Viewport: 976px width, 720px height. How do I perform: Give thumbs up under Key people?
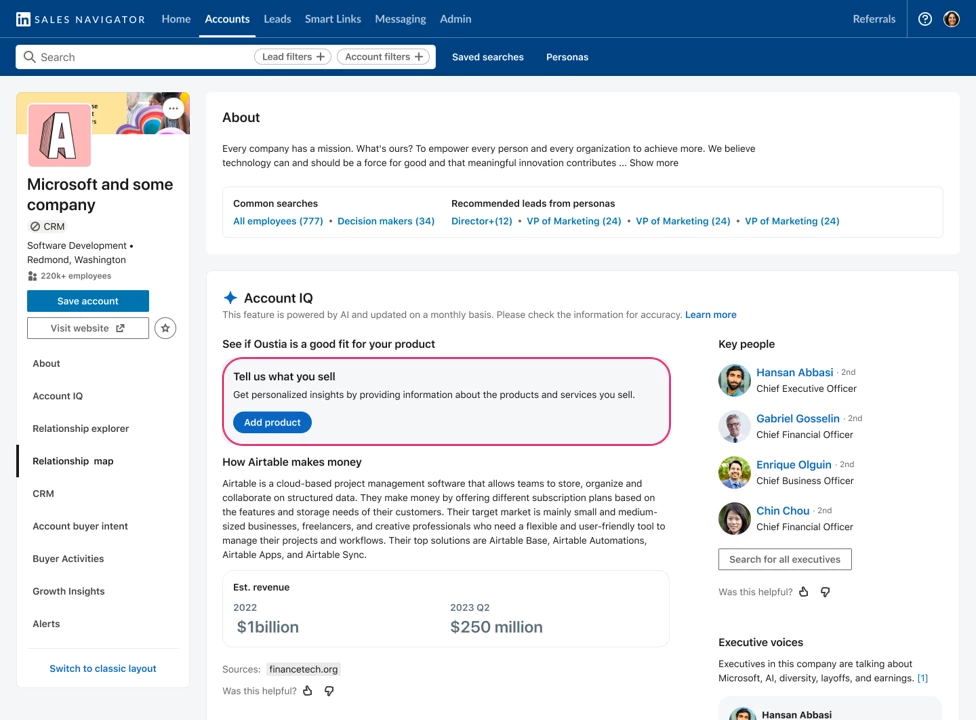(x=804, y=592)
